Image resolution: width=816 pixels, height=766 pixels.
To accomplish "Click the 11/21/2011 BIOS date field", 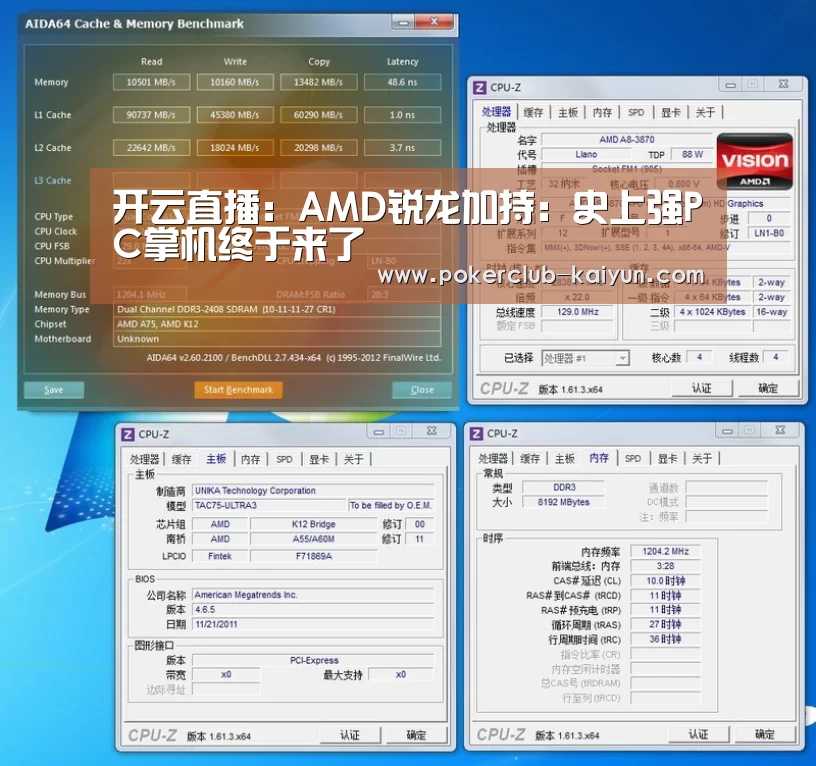I will point(313,624).
